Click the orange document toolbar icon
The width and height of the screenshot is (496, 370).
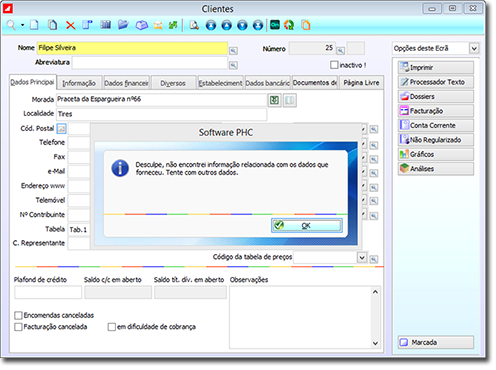point(306,25)
